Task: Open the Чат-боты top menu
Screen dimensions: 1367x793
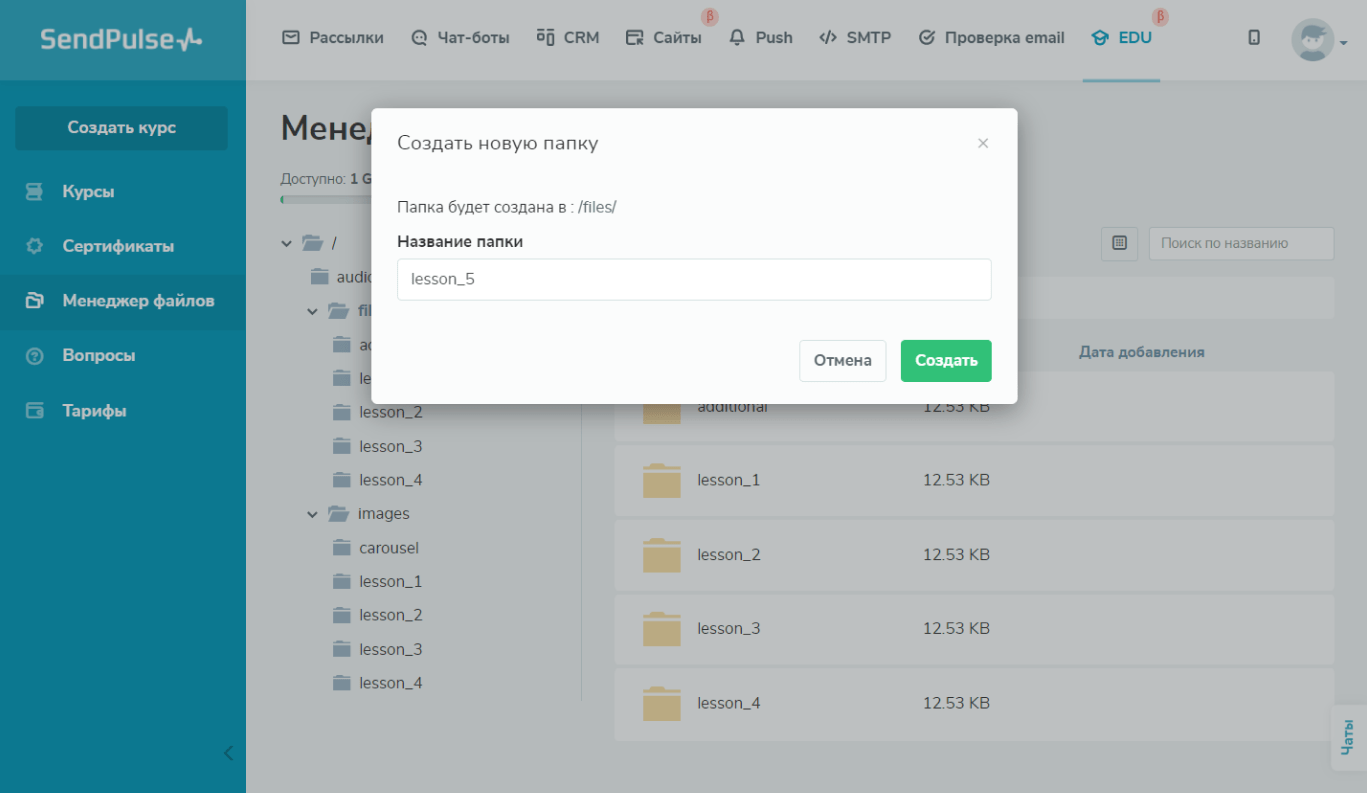Action: point(460,38)
